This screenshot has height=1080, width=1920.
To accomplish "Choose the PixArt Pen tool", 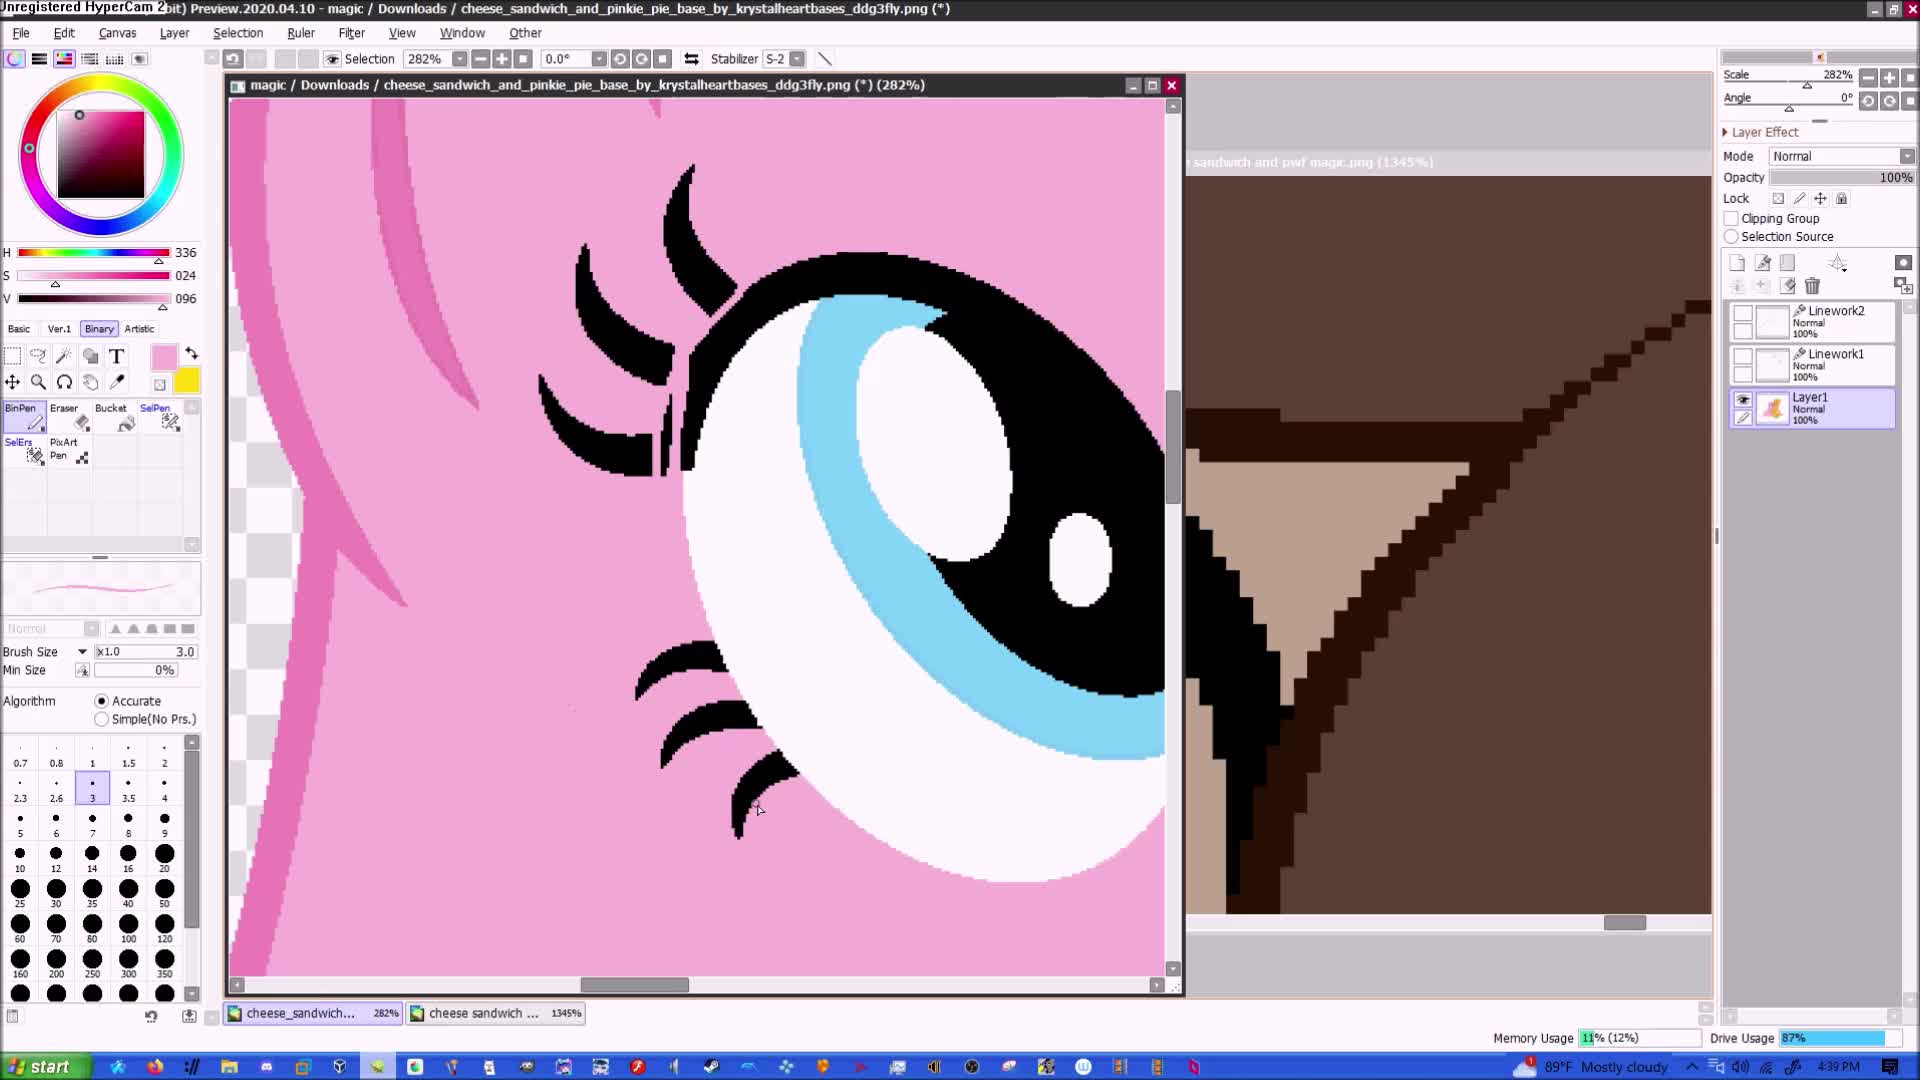I will coord(70,451).
